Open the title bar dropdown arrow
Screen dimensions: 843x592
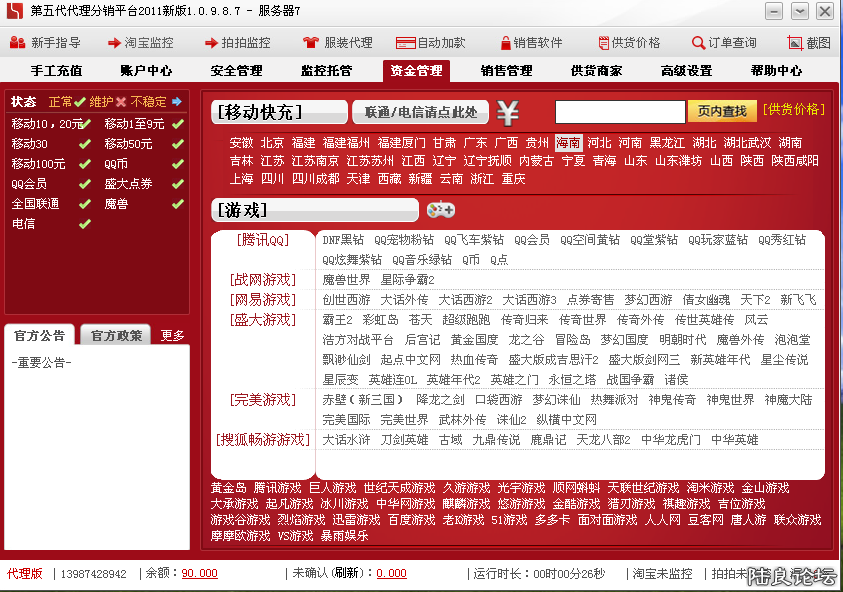(x=798, y=11)
